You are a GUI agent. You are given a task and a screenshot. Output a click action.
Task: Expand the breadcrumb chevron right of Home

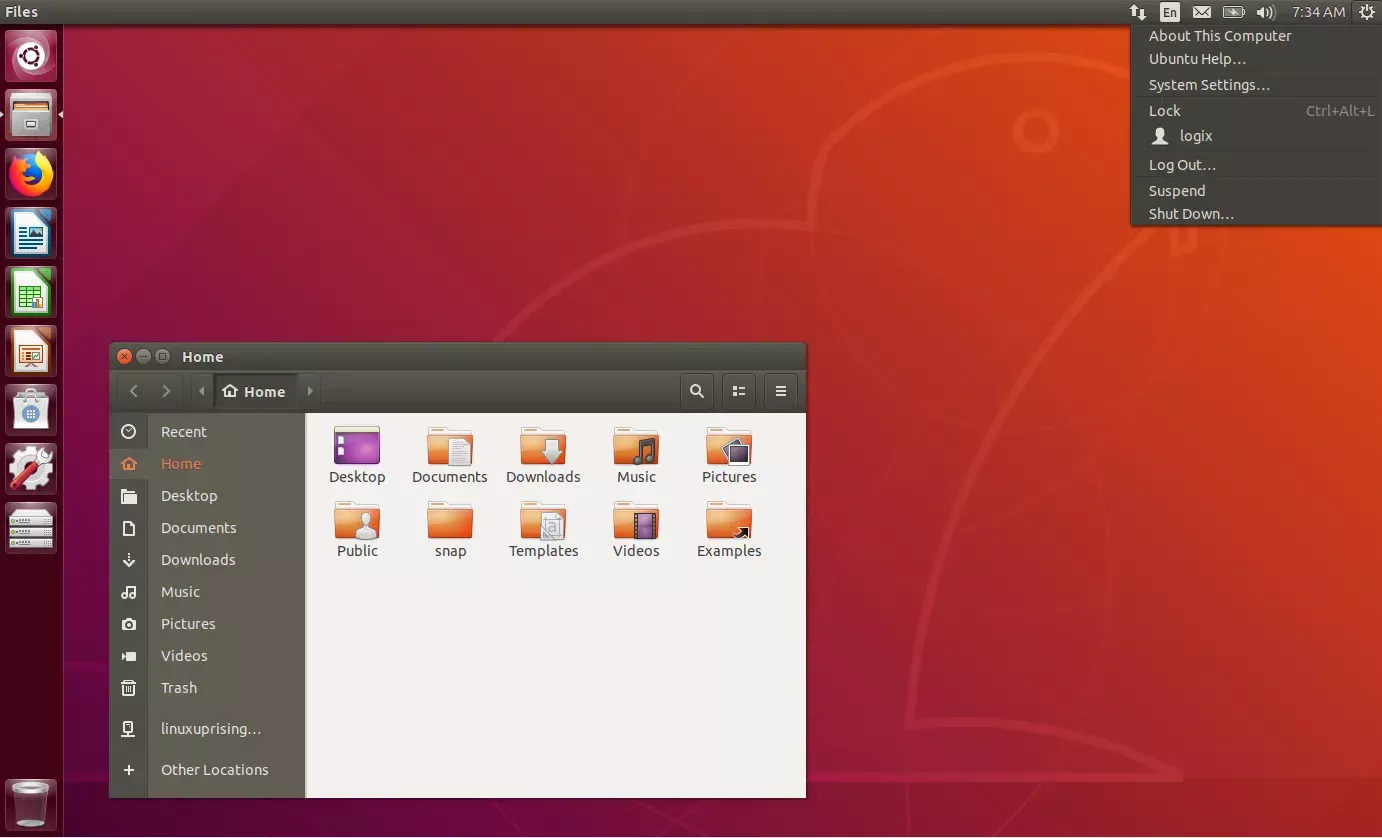tap(309, 391)
